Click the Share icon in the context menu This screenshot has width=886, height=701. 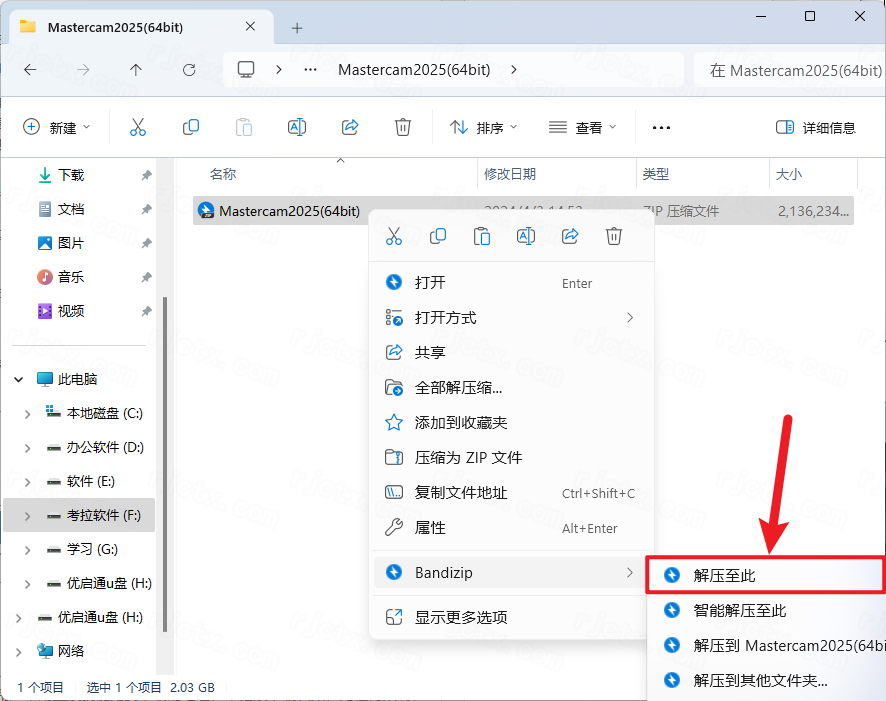tap(570, 236)
